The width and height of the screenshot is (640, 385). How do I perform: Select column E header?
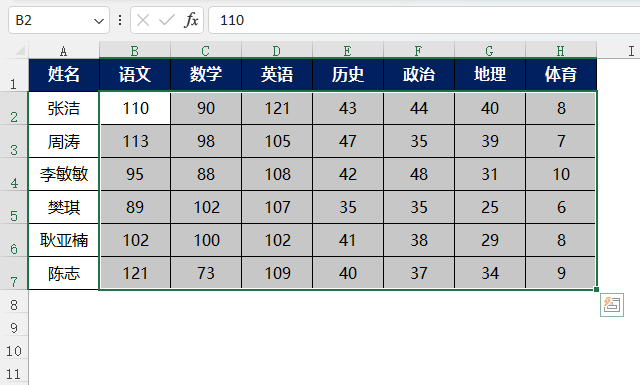(348, 51)
